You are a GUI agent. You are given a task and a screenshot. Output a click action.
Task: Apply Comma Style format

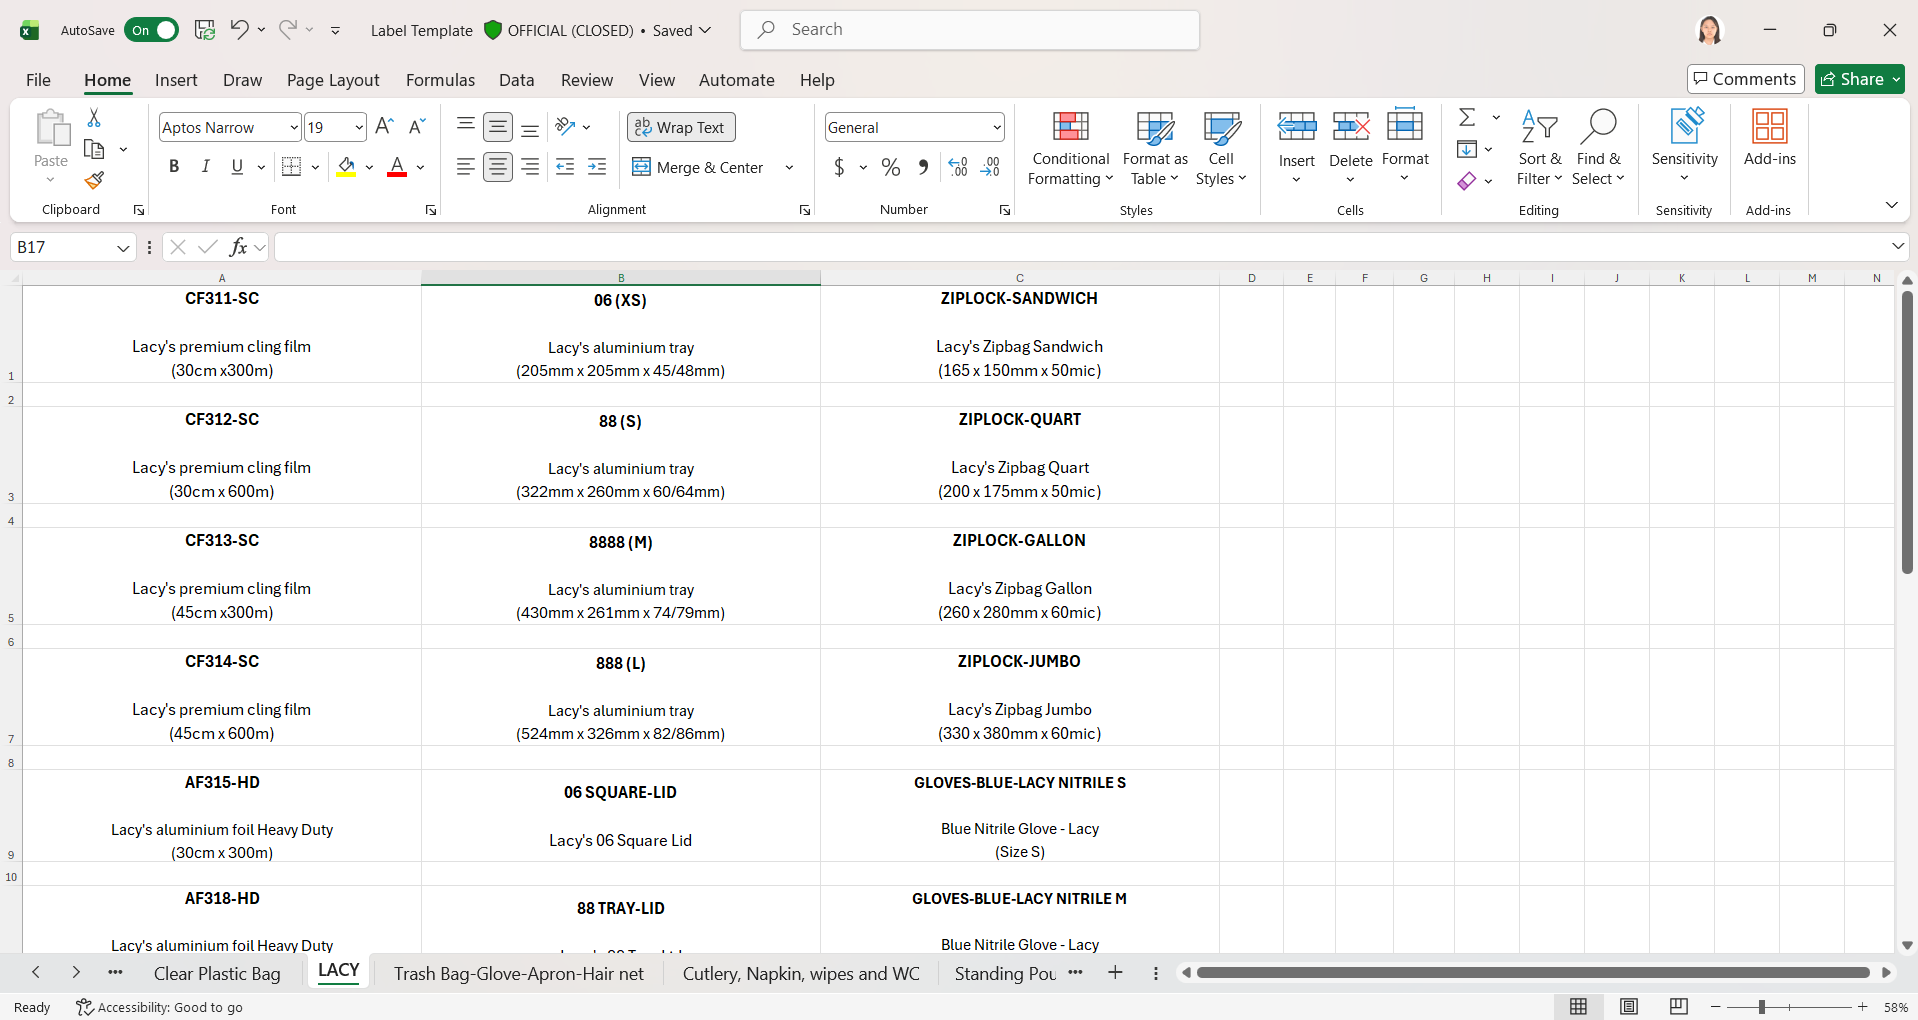(923, 167)
